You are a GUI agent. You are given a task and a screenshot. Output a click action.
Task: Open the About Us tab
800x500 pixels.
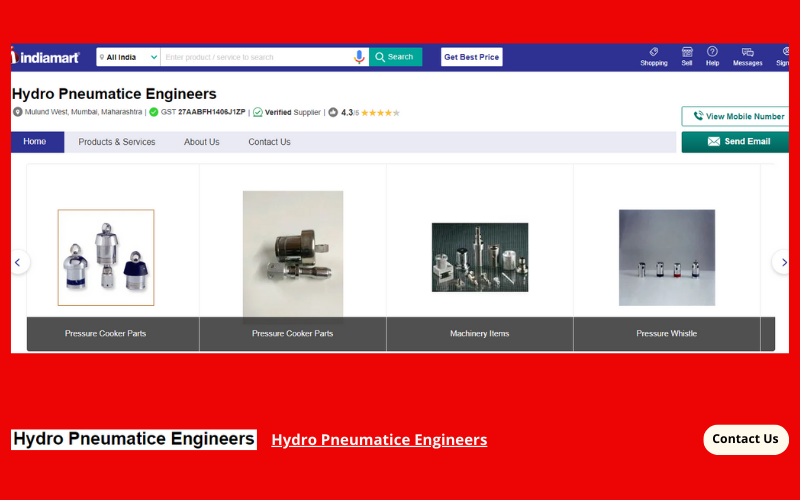pos(202,142)
